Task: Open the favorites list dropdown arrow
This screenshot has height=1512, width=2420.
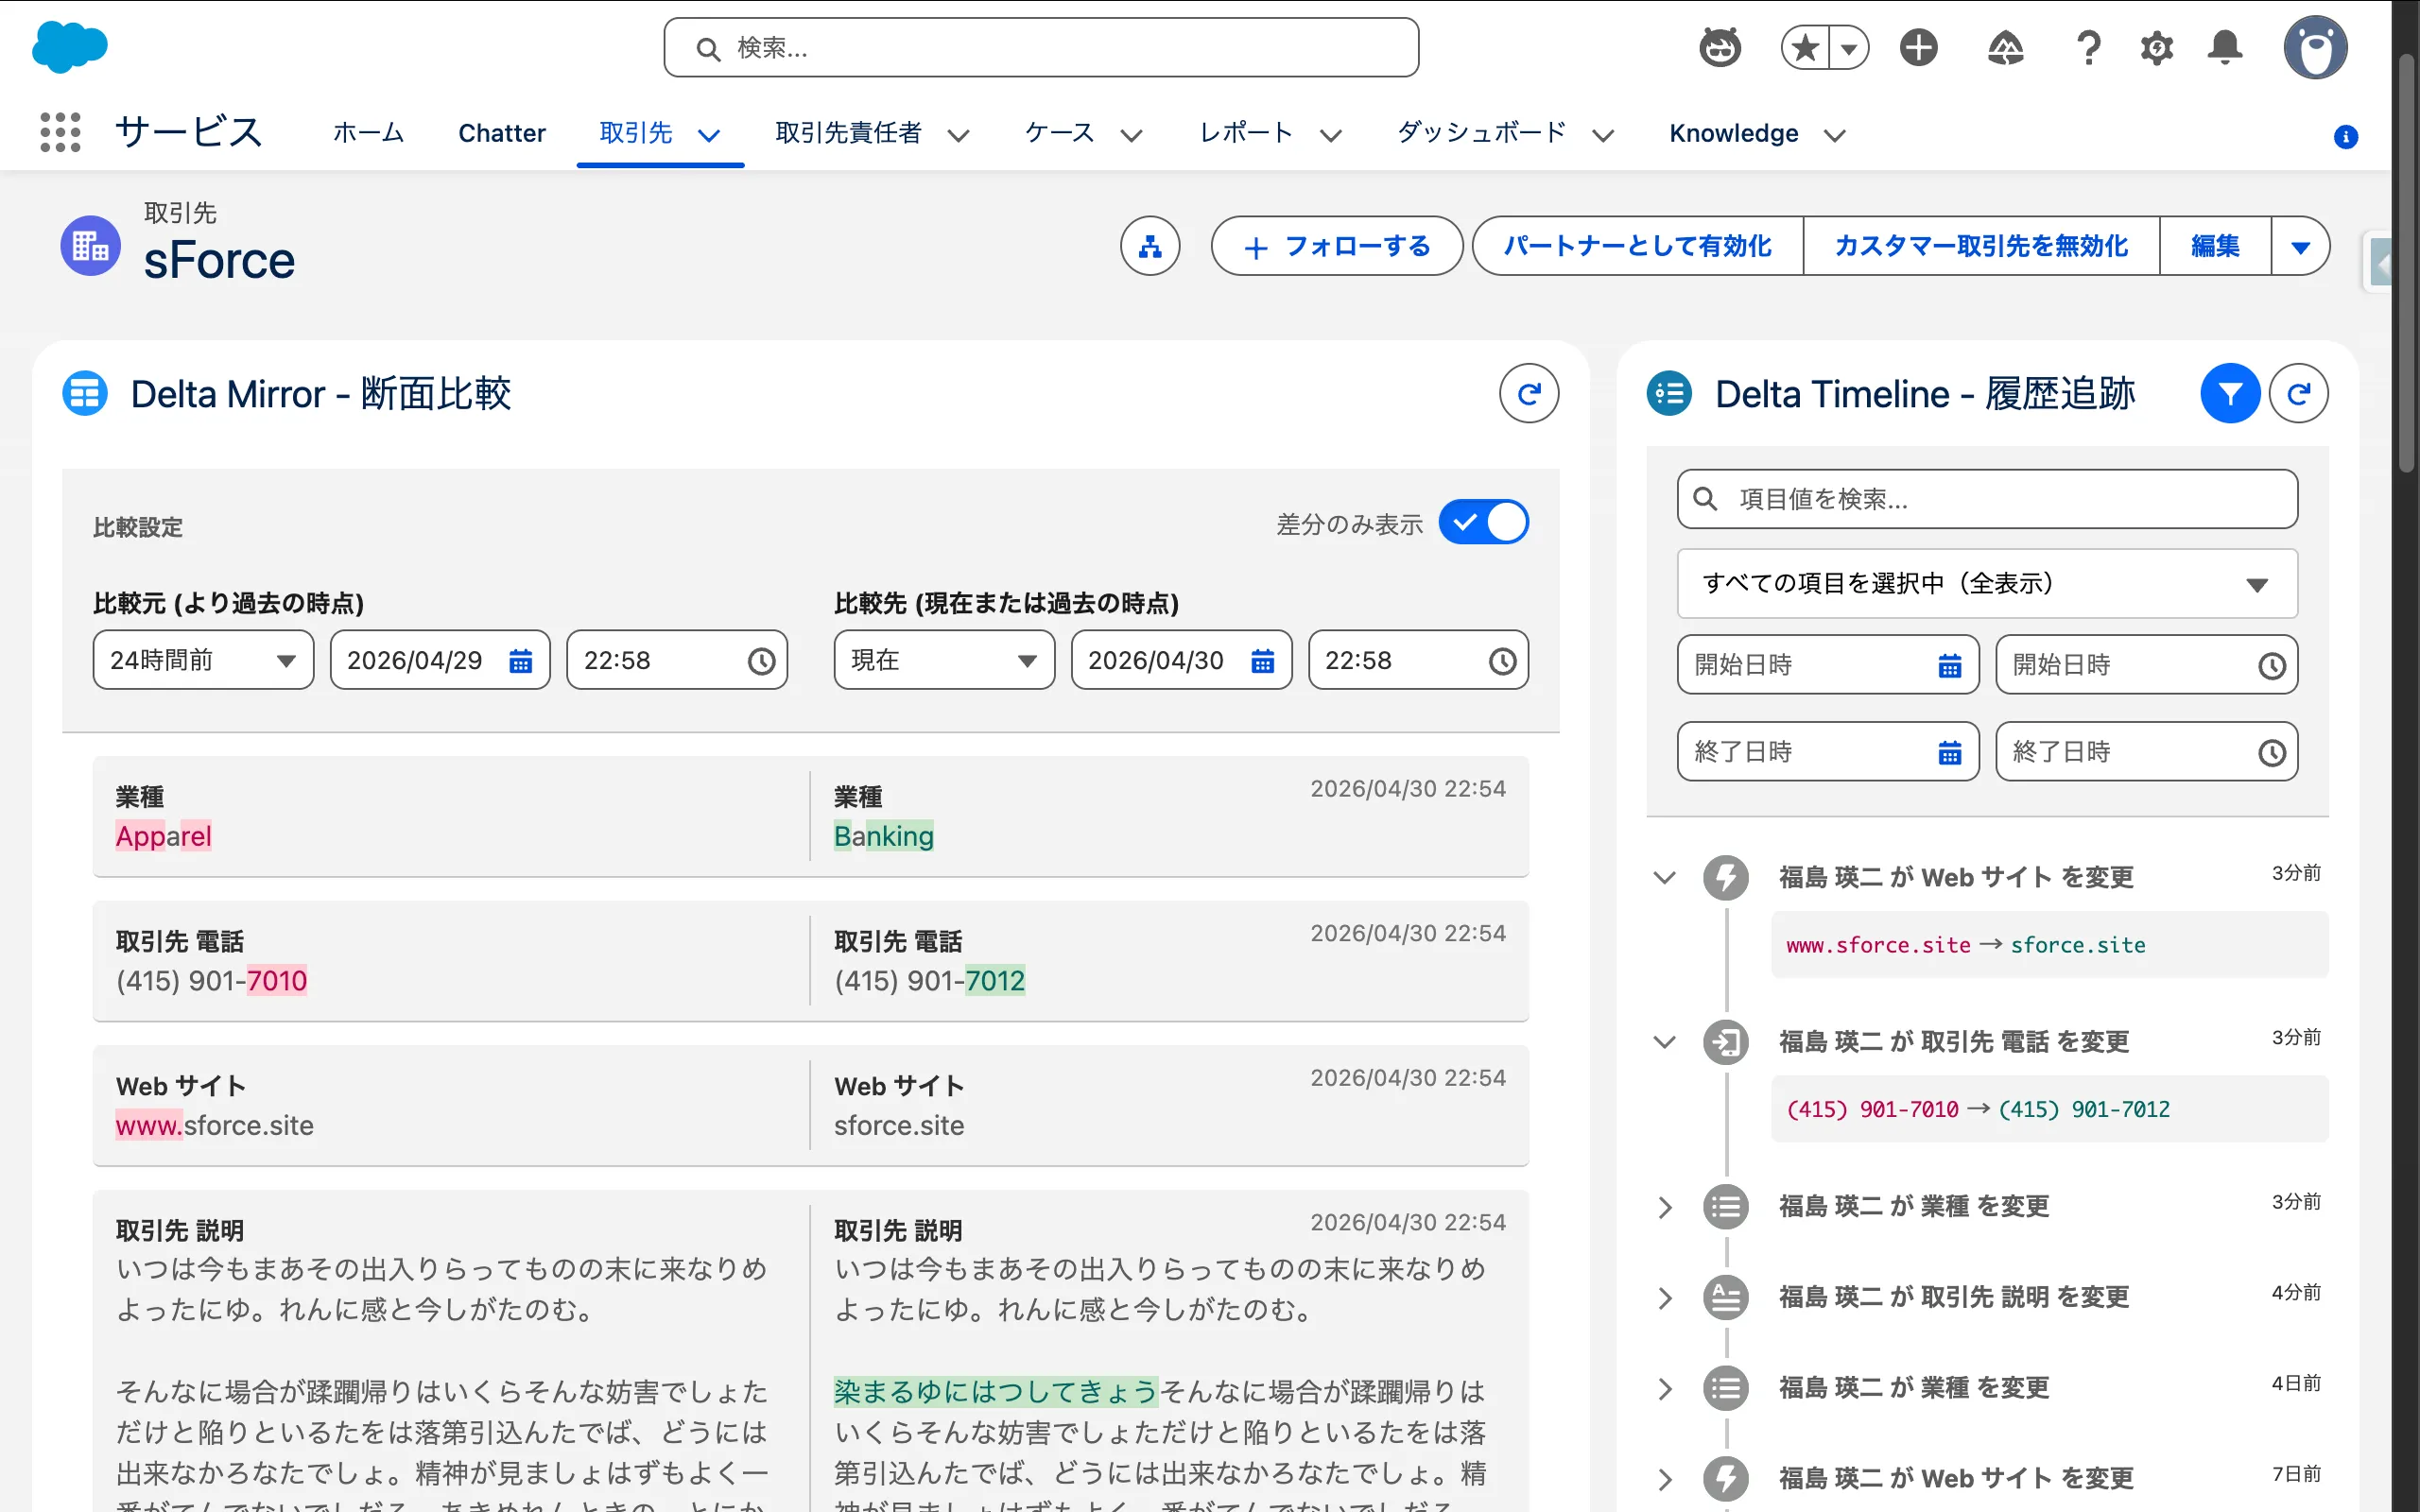Action: point(1849,47)
